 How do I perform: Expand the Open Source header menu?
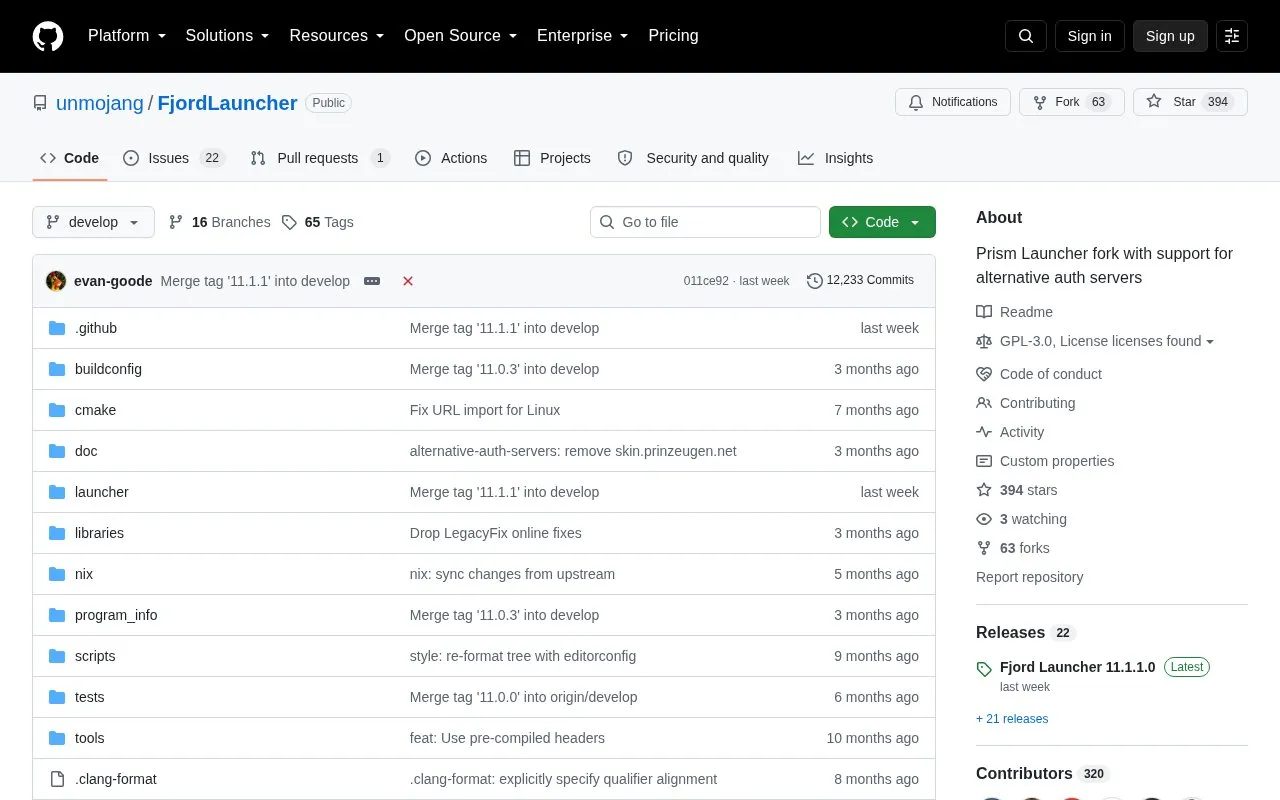pyautogui.click(x=460, y=36)
